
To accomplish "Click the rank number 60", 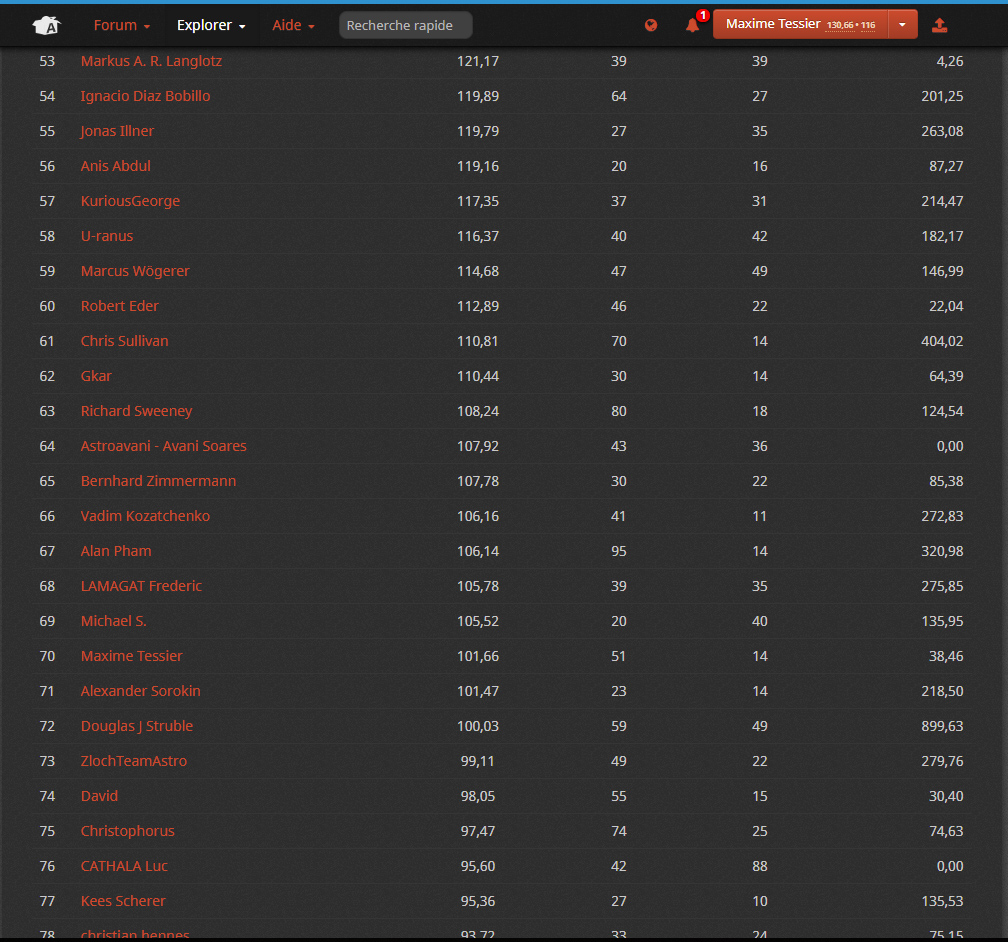I will [x=47, y=306].
